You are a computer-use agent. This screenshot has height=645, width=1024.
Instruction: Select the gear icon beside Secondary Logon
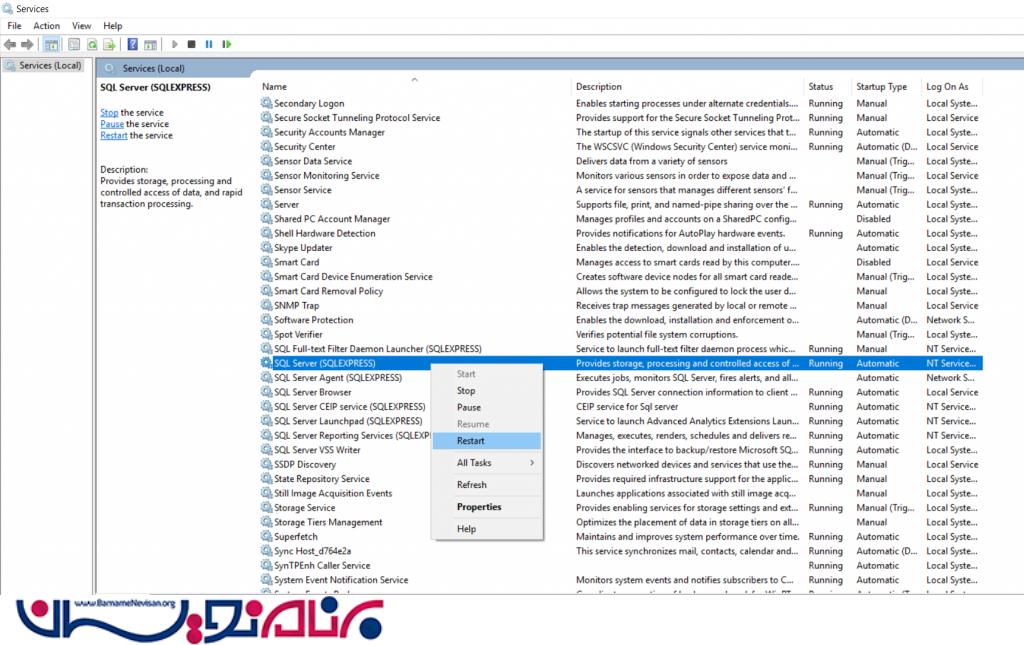pyautogui.click(x=266, y=102)
